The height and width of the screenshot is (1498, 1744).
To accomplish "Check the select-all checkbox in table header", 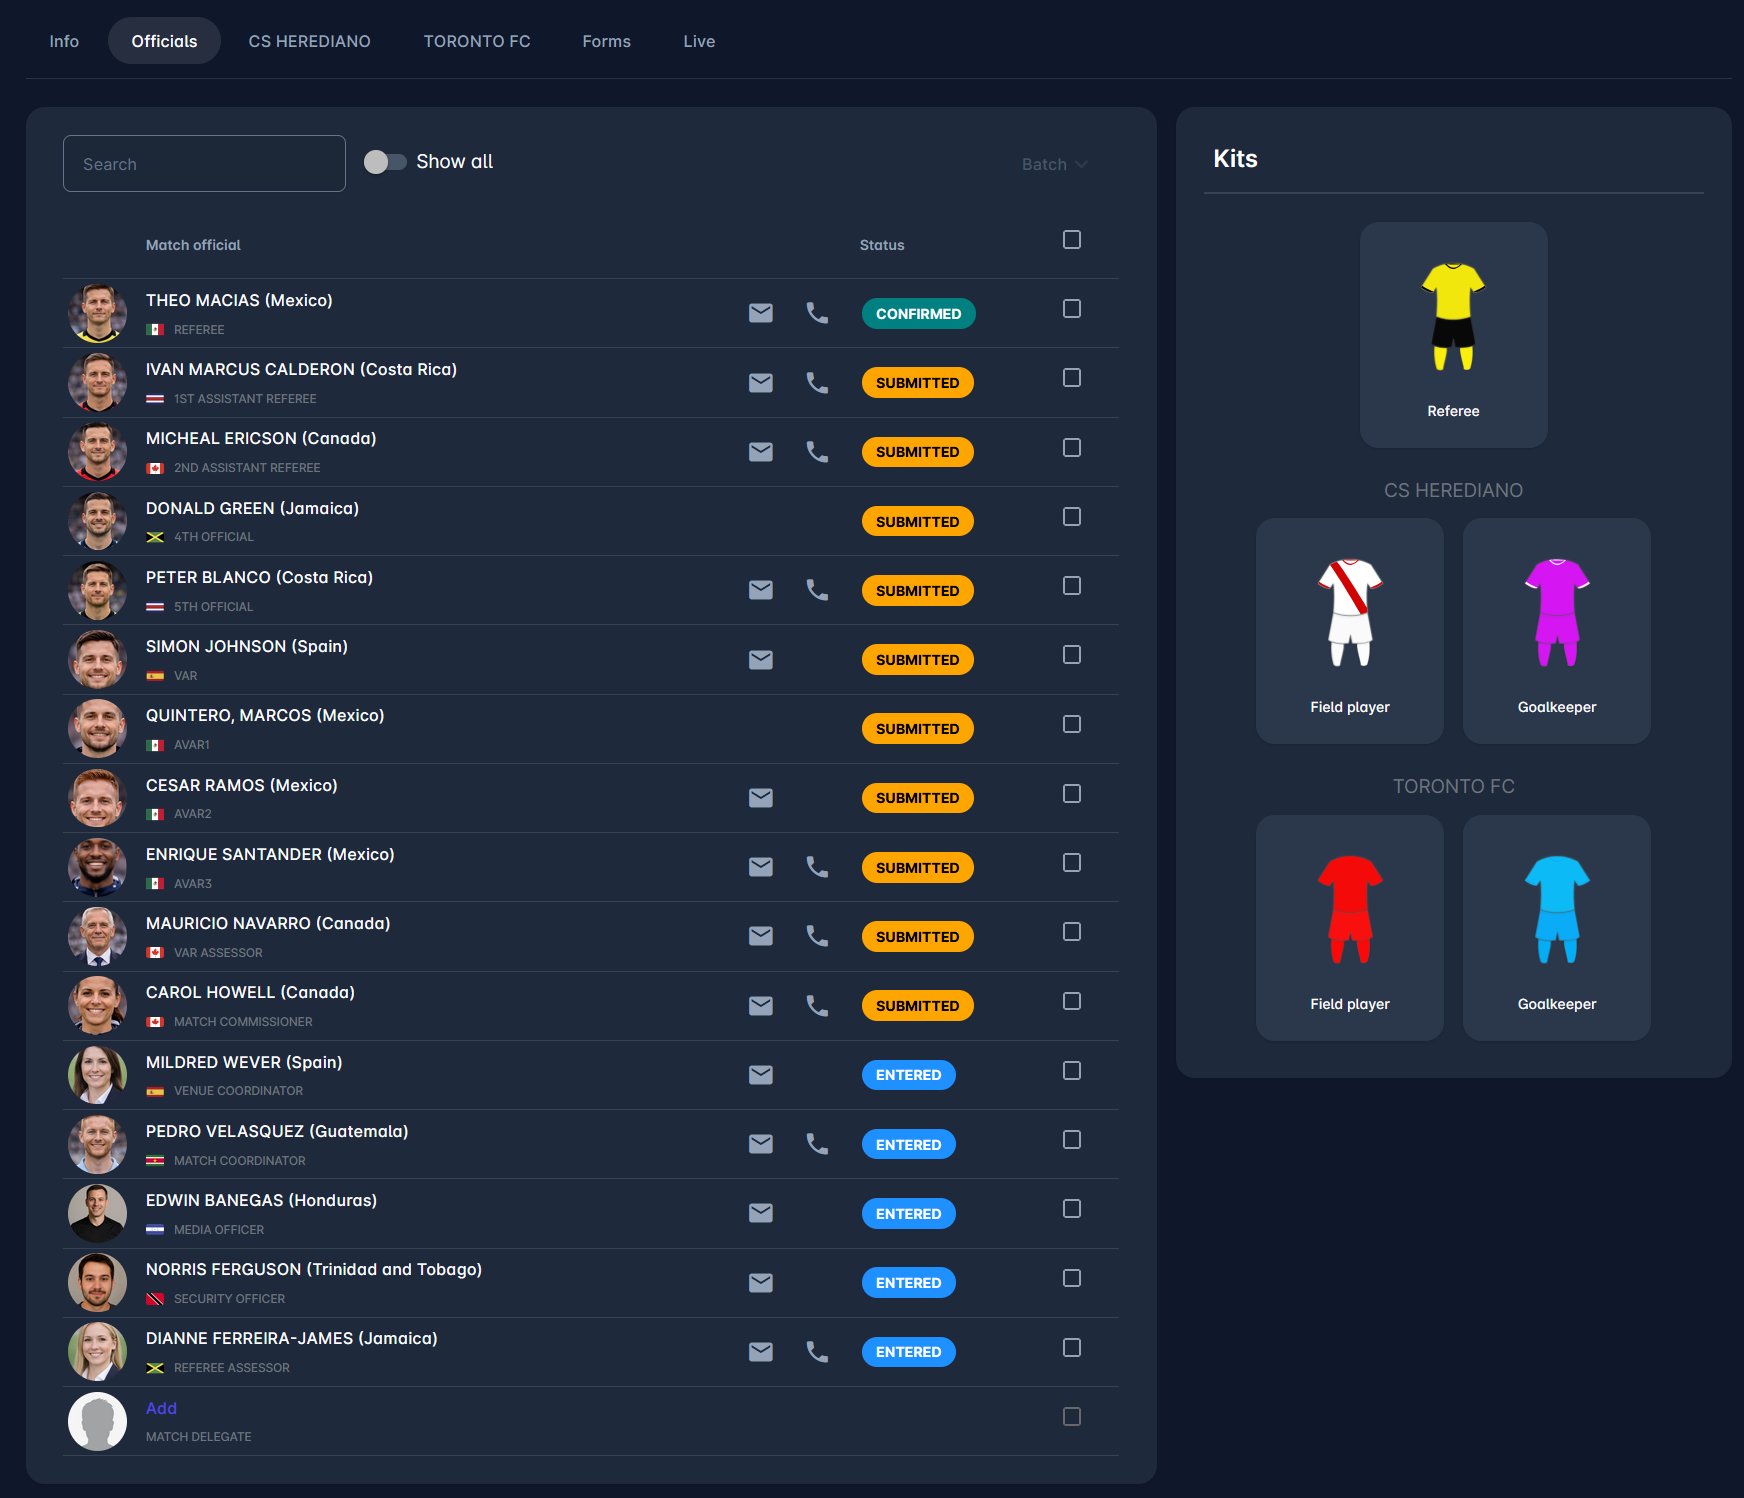I will [x=1071, y=240].
